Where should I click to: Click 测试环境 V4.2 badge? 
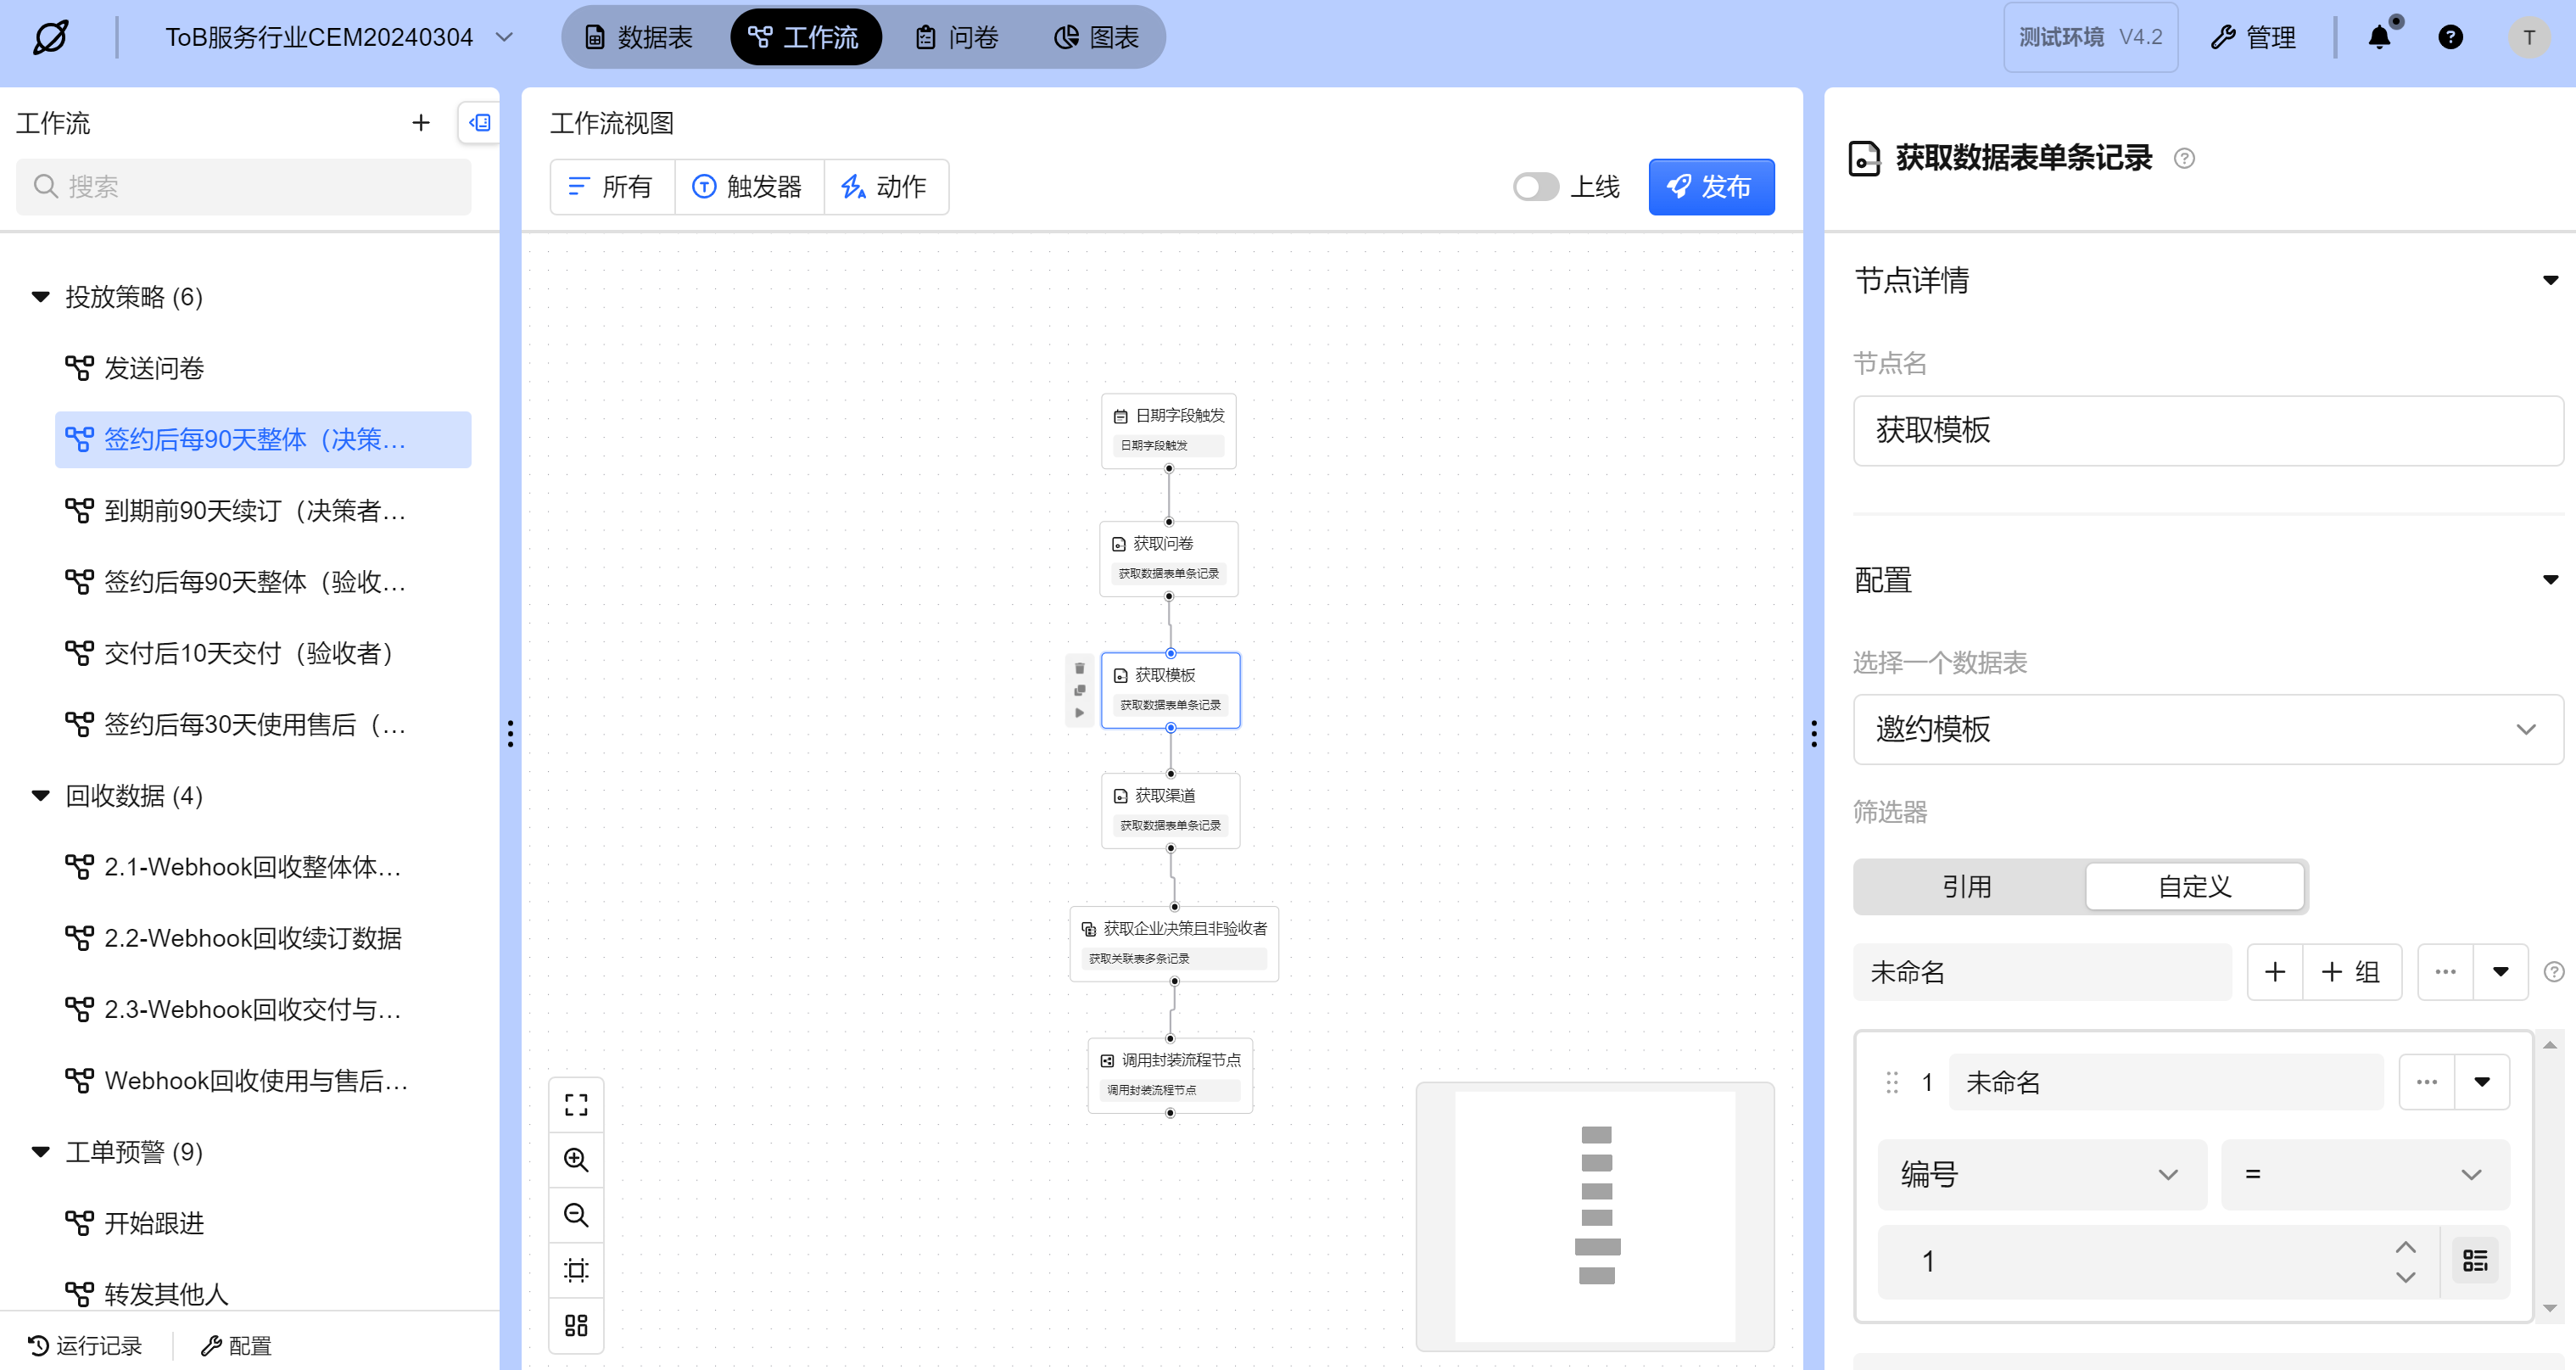pos(2090,37)
